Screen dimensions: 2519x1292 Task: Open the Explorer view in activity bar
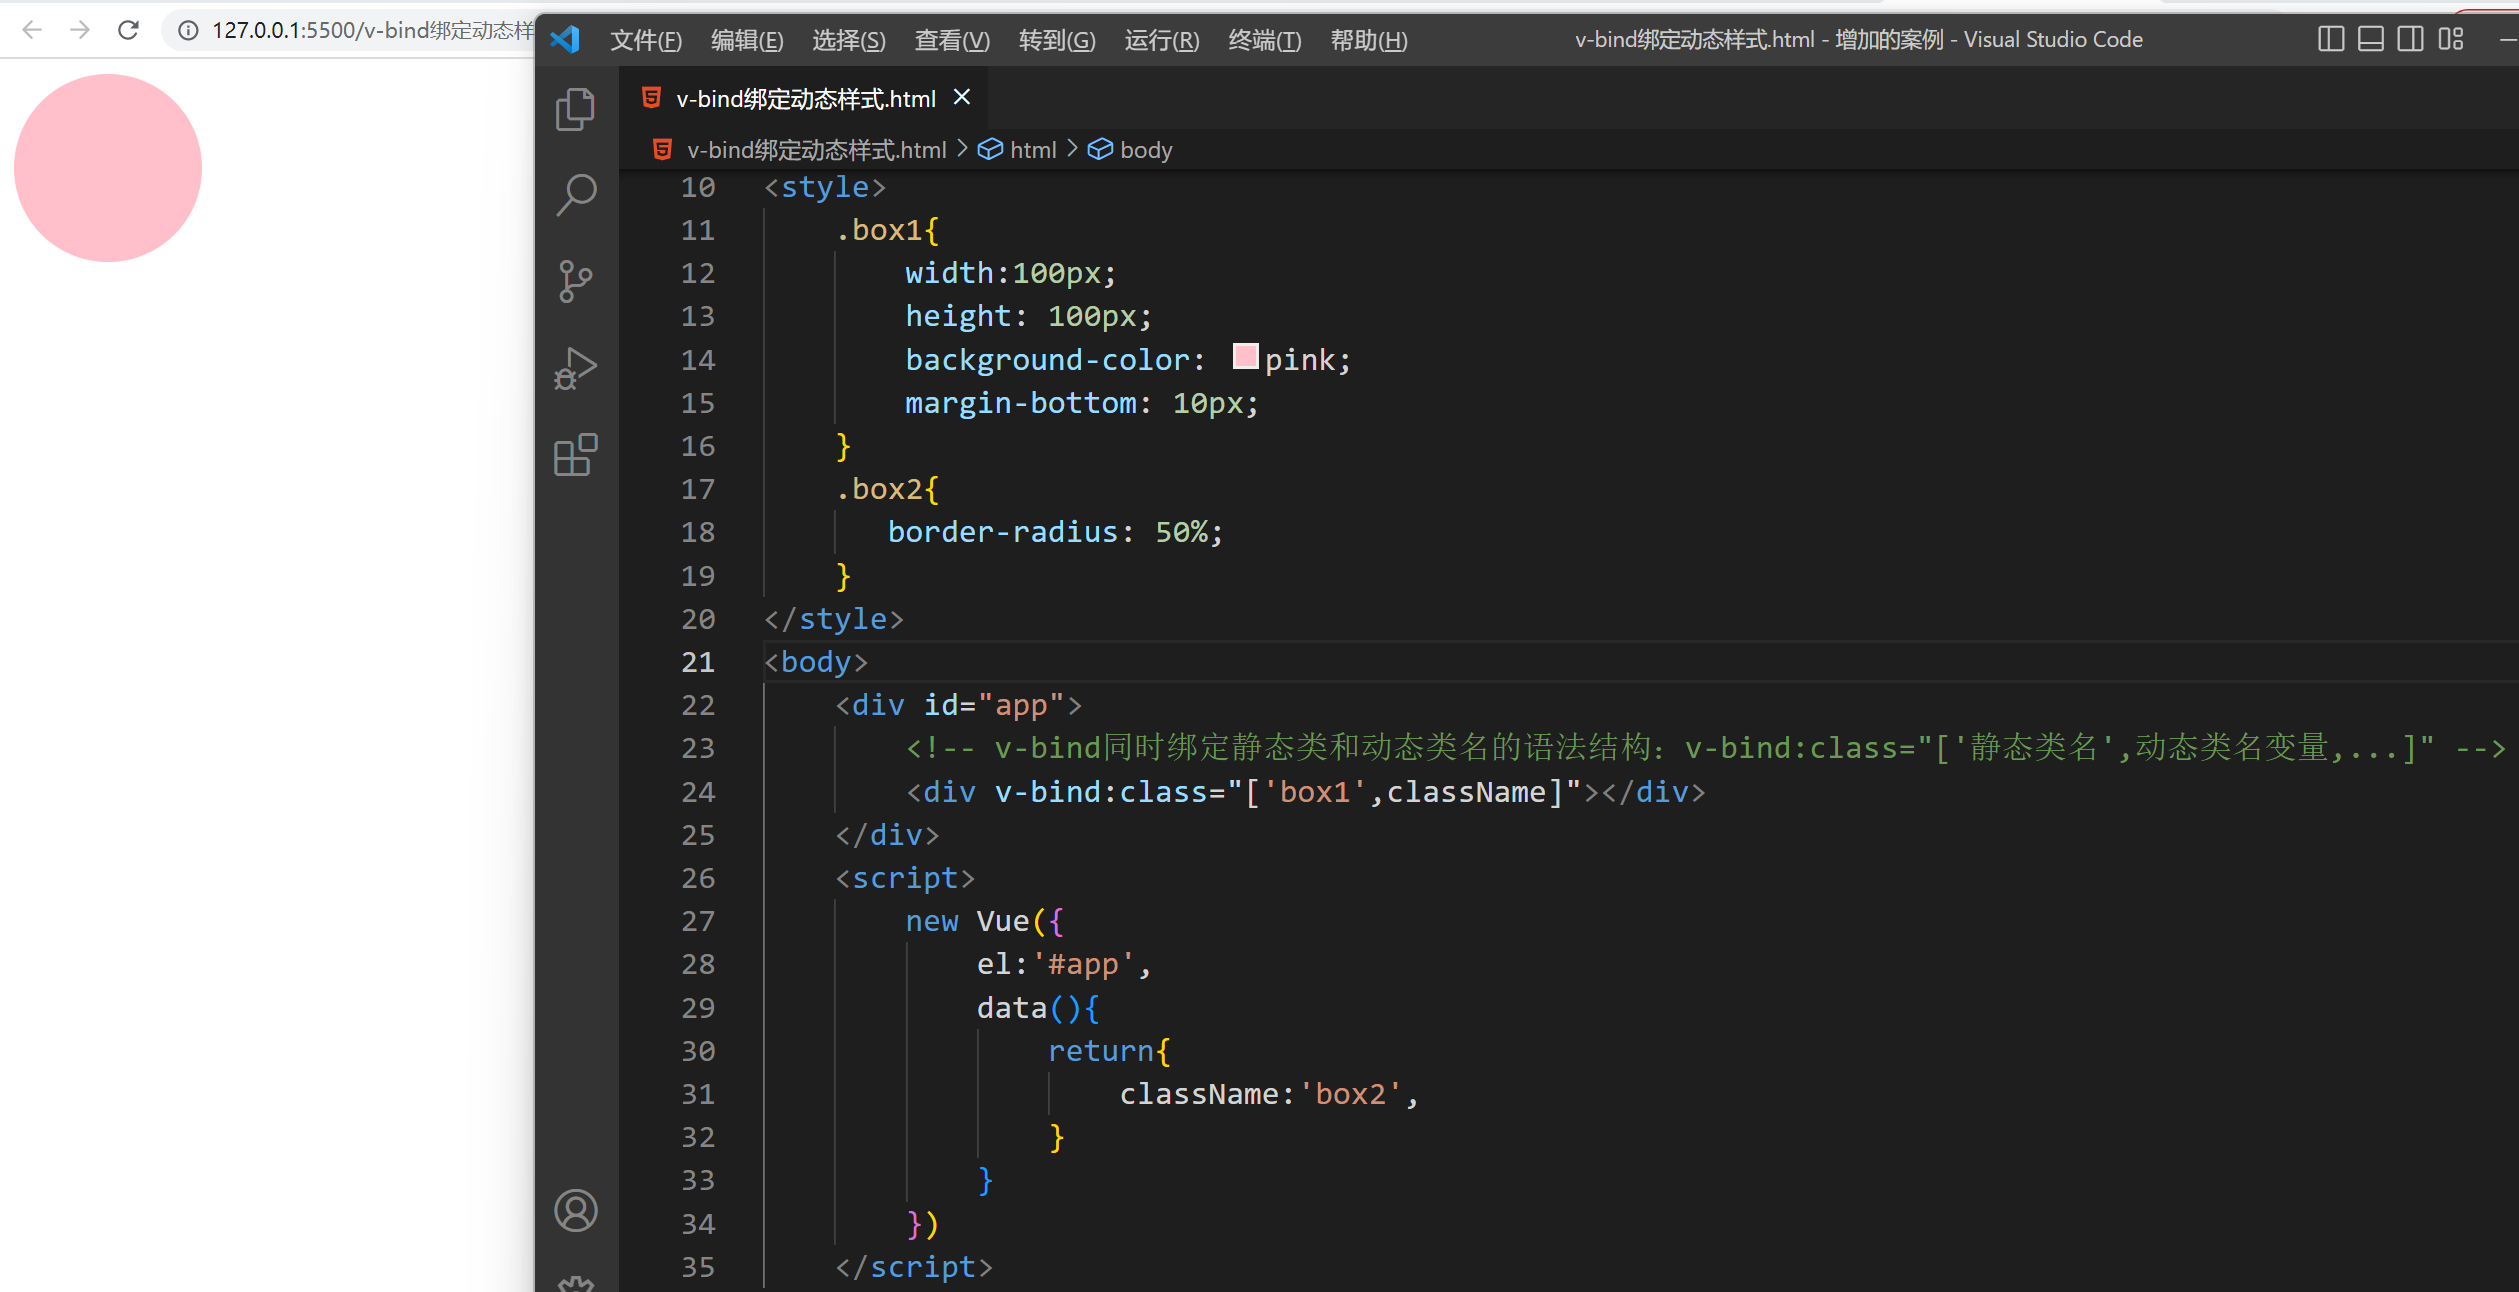[x=575, y=110]
